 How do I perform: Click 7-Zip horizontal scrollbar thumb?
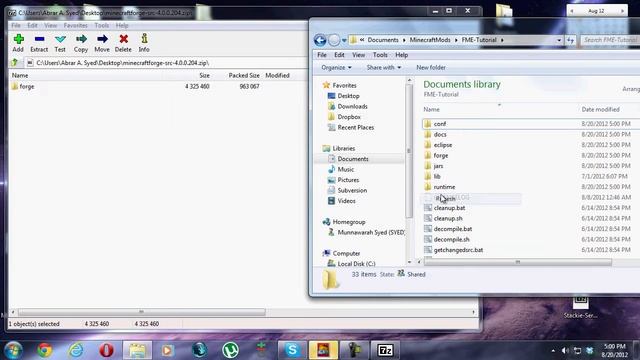142,312
